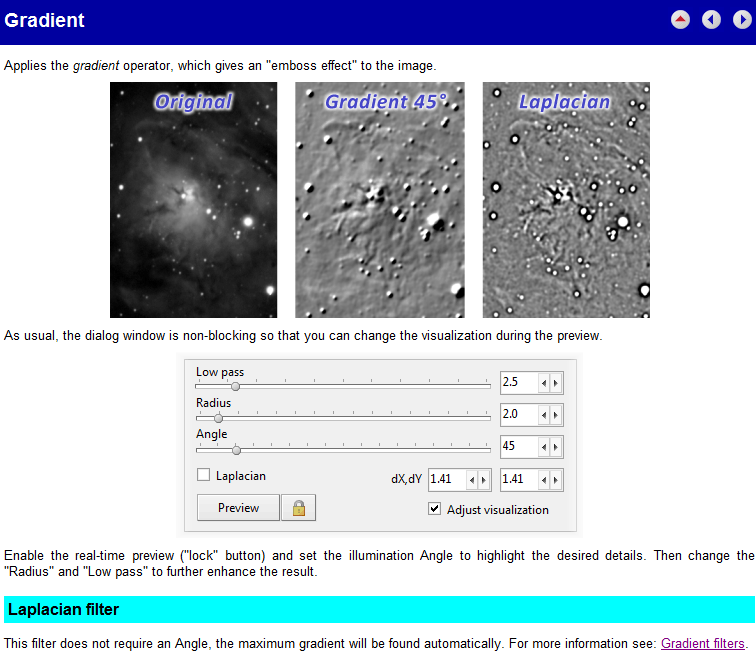Click the italic word gradient

click(x=96, y=66)
